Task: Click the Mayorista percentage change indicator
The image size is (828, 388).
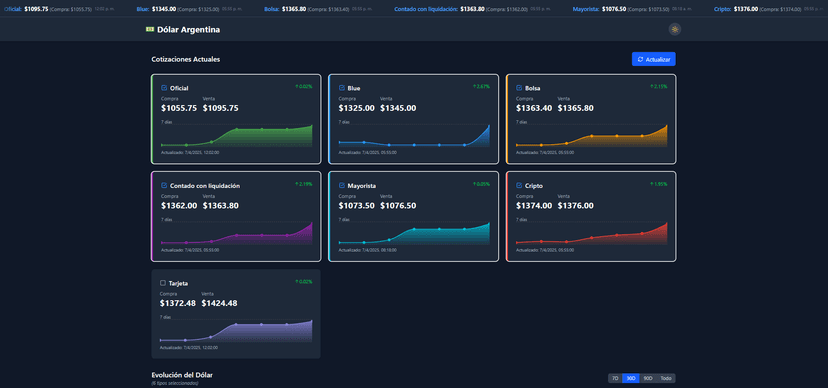Action: point(482,184)
